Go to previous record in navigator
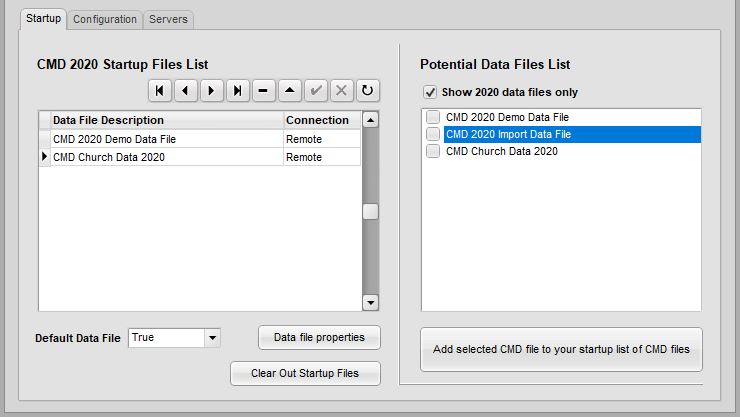740x417 pixels. [186, 91]
